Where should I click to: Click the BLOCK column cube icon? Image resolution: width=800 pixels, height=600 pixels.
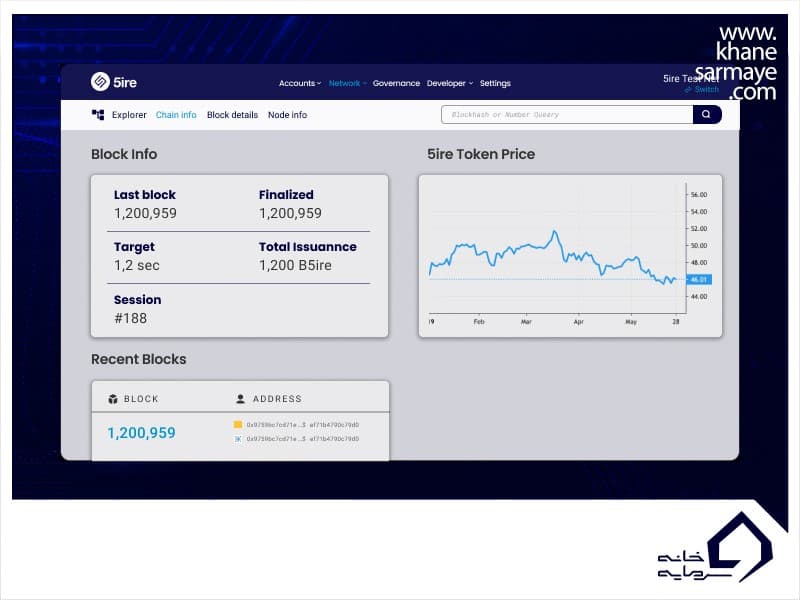[x=113, y=399]
